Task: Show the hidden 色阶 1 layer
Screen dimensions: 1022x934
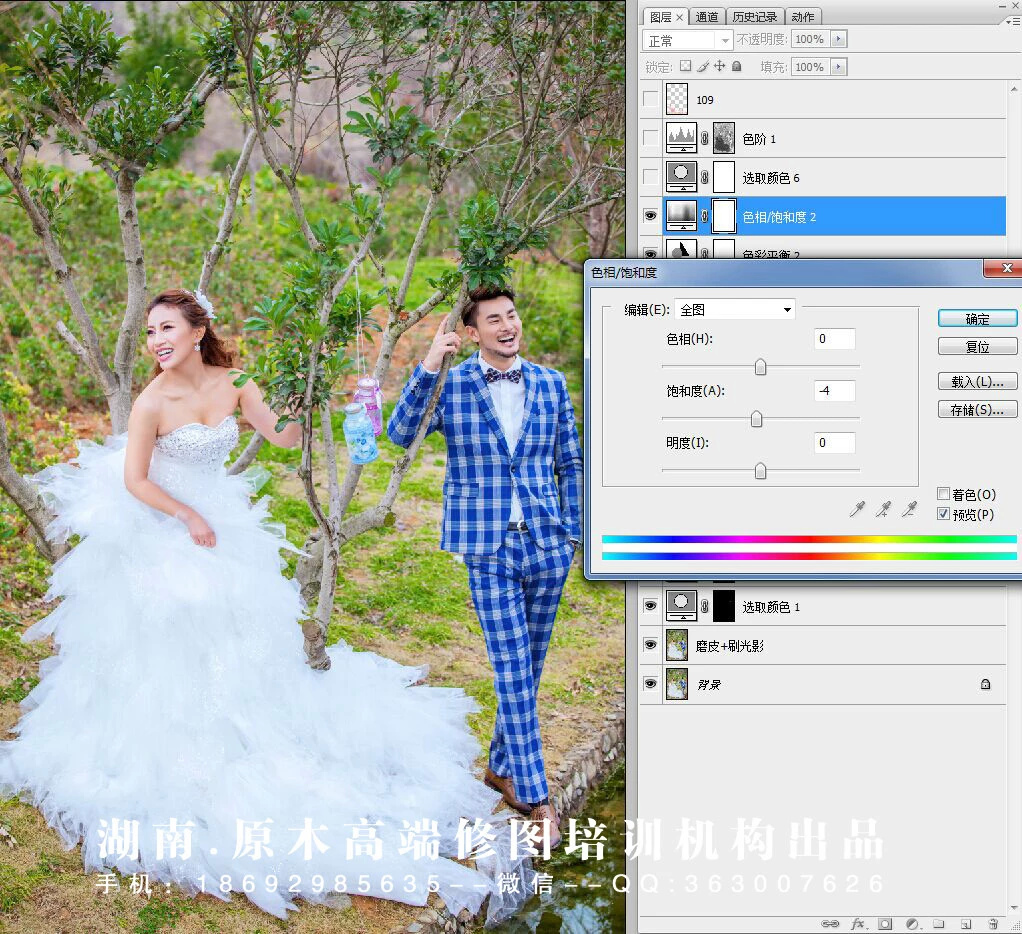Action: click(650, 138)
